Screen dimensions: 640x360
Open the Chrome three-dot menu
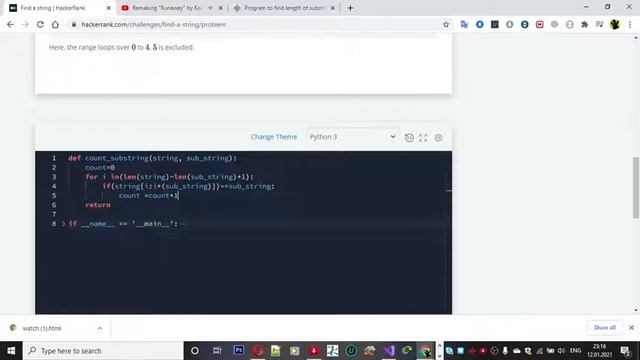tap(630, 24)
